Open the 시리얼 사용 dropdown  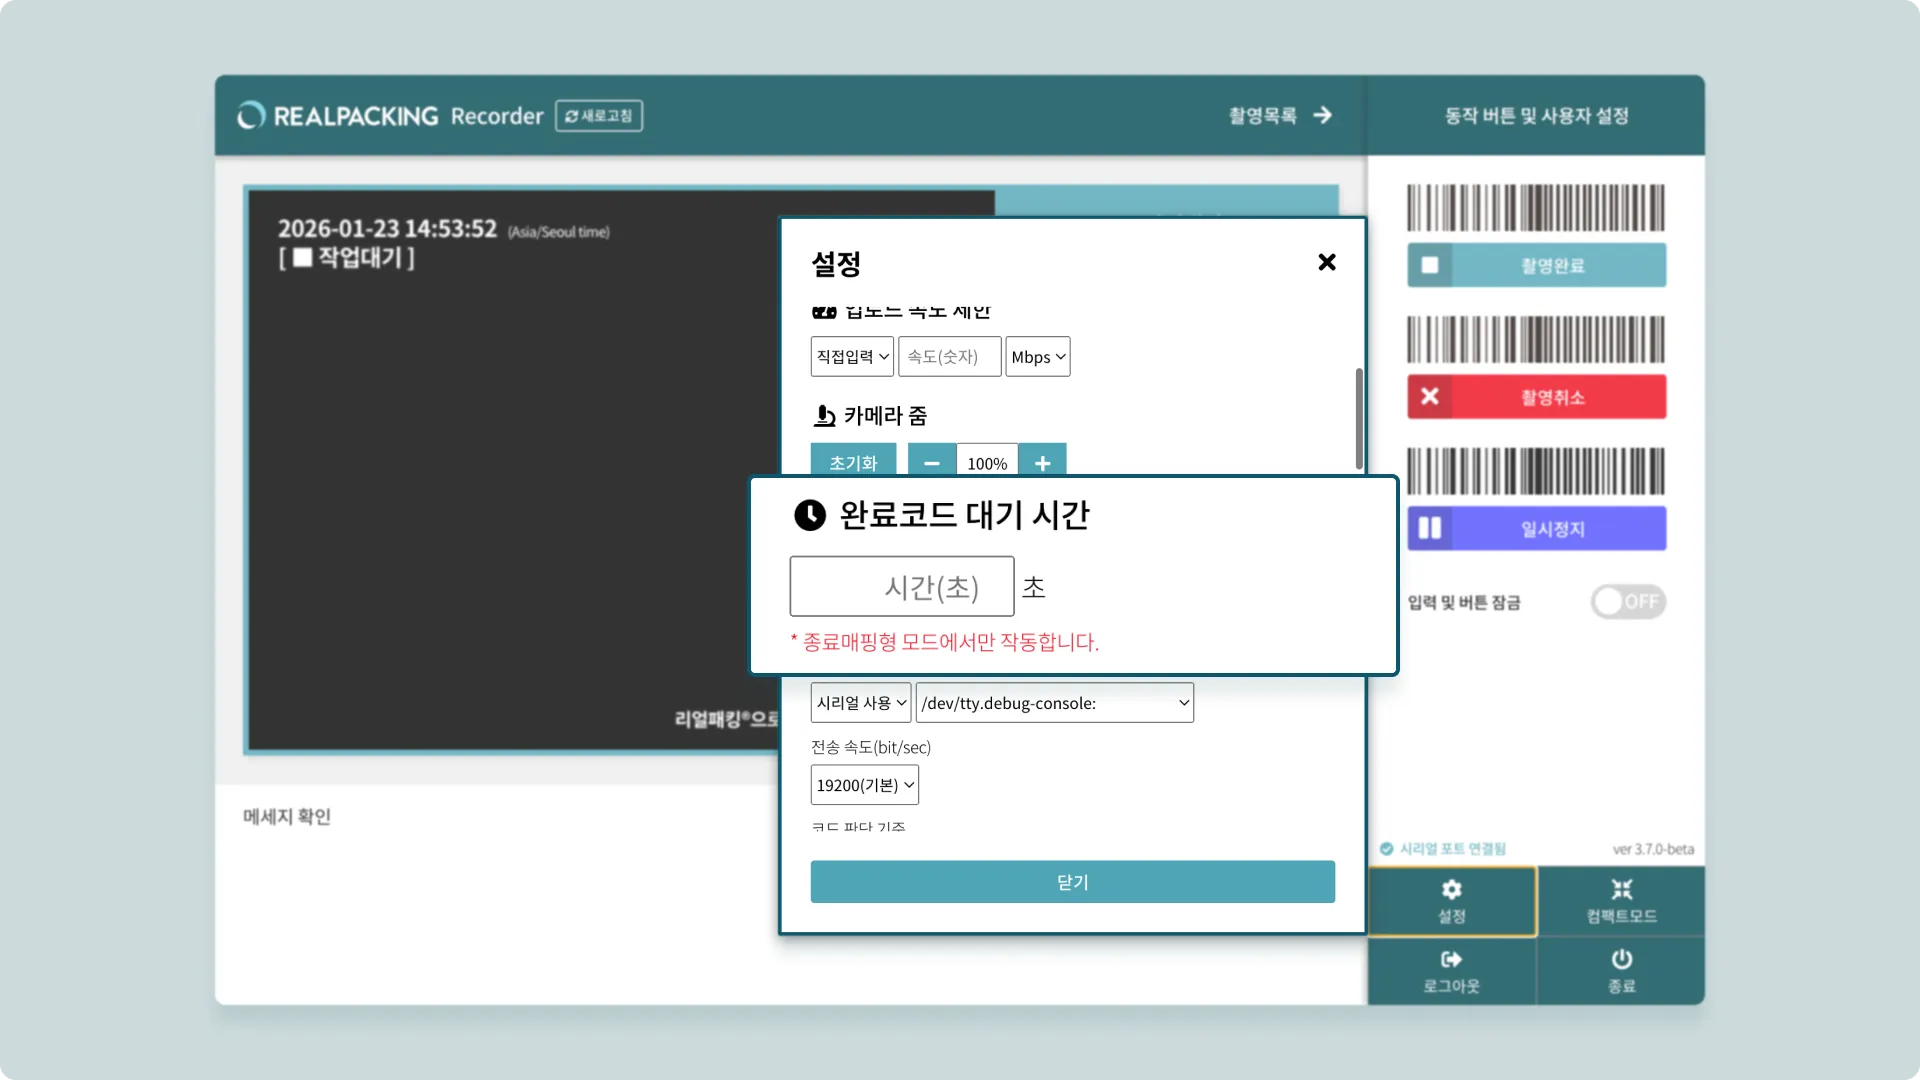point(860,703)
